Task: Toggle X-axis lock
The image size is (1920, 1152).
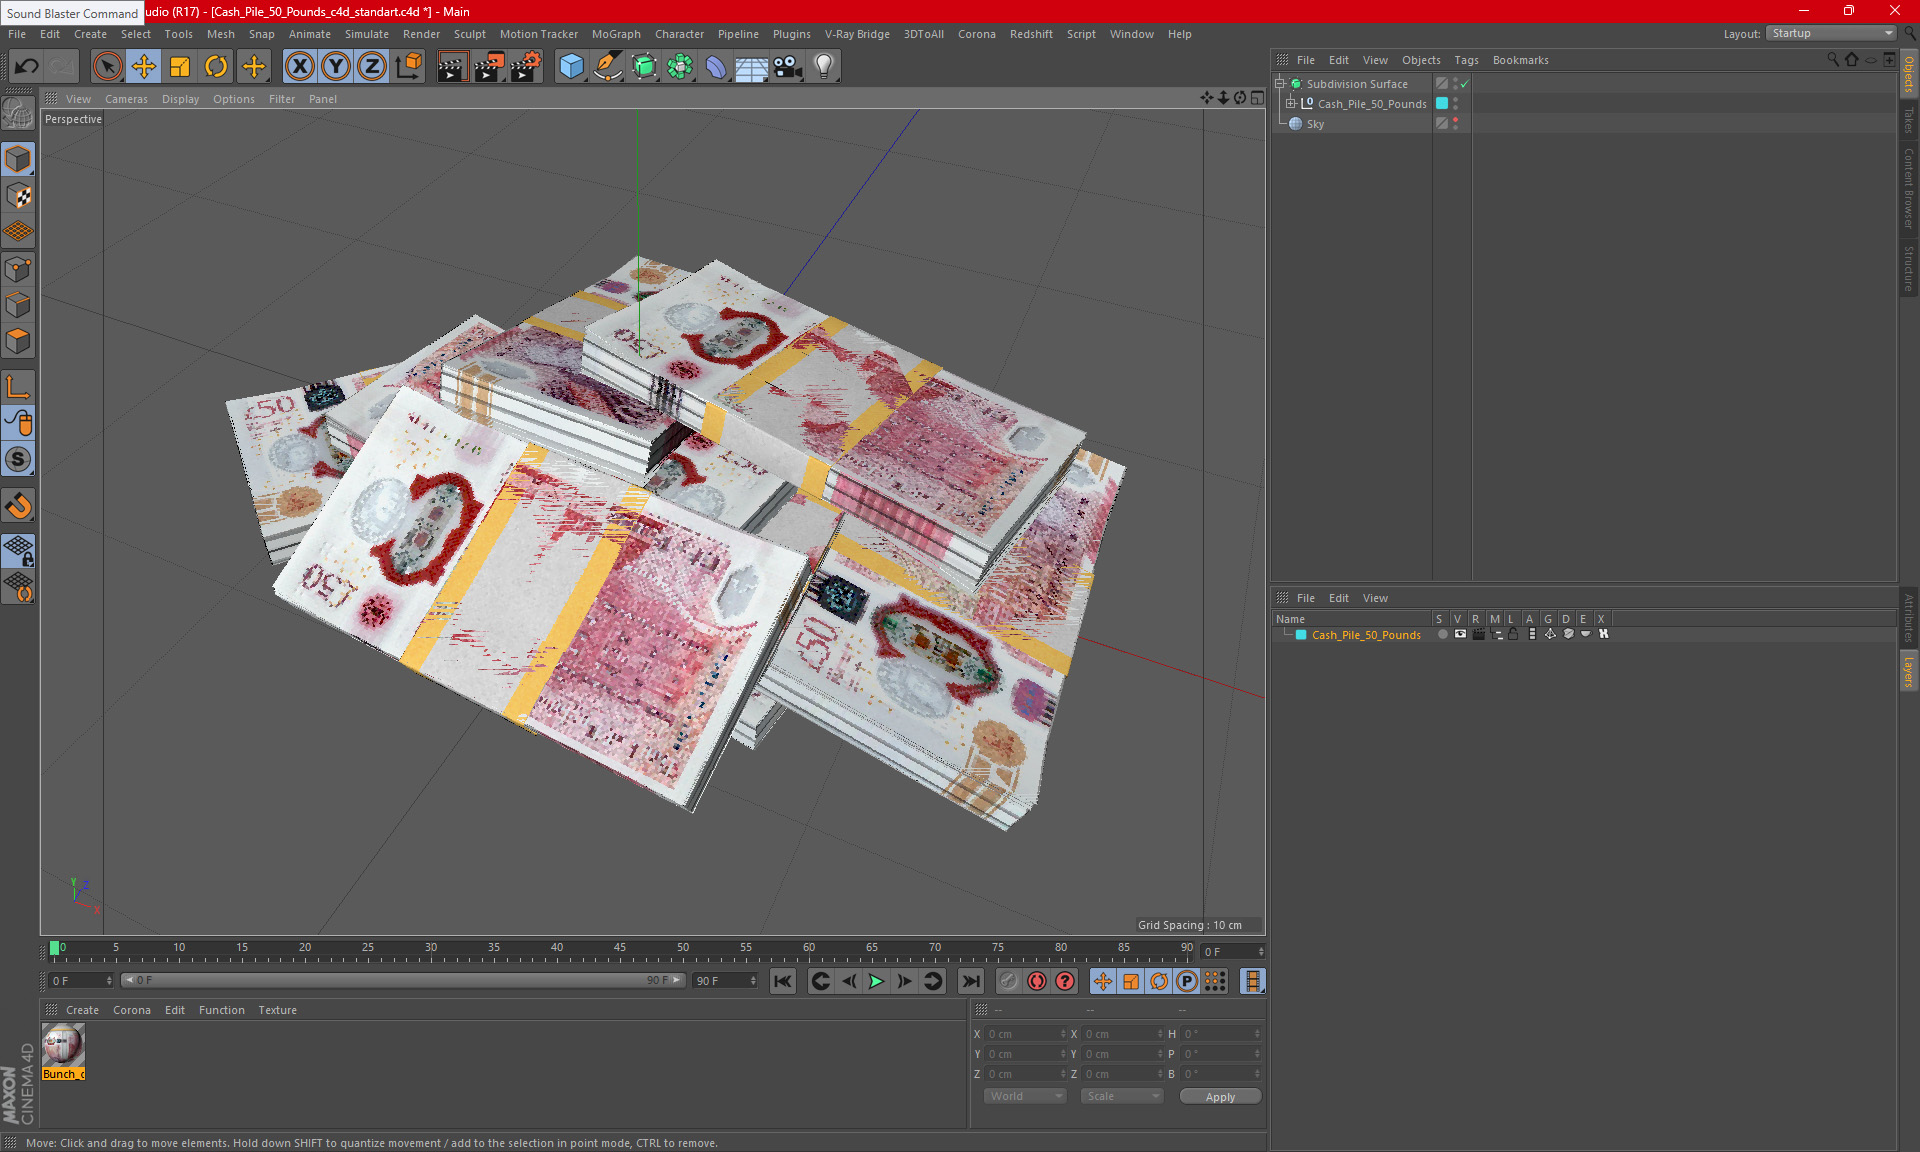Action: (299, 67)
